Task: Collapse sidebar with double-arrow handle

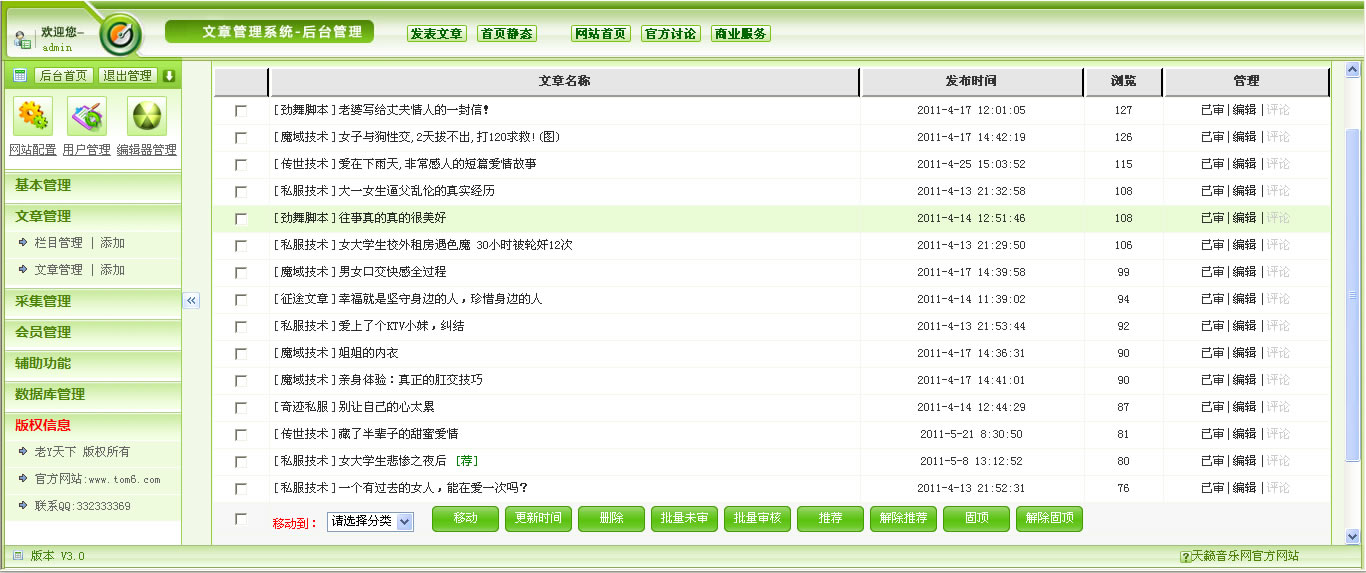Action: pyautogui.click(x=191, y=300)
